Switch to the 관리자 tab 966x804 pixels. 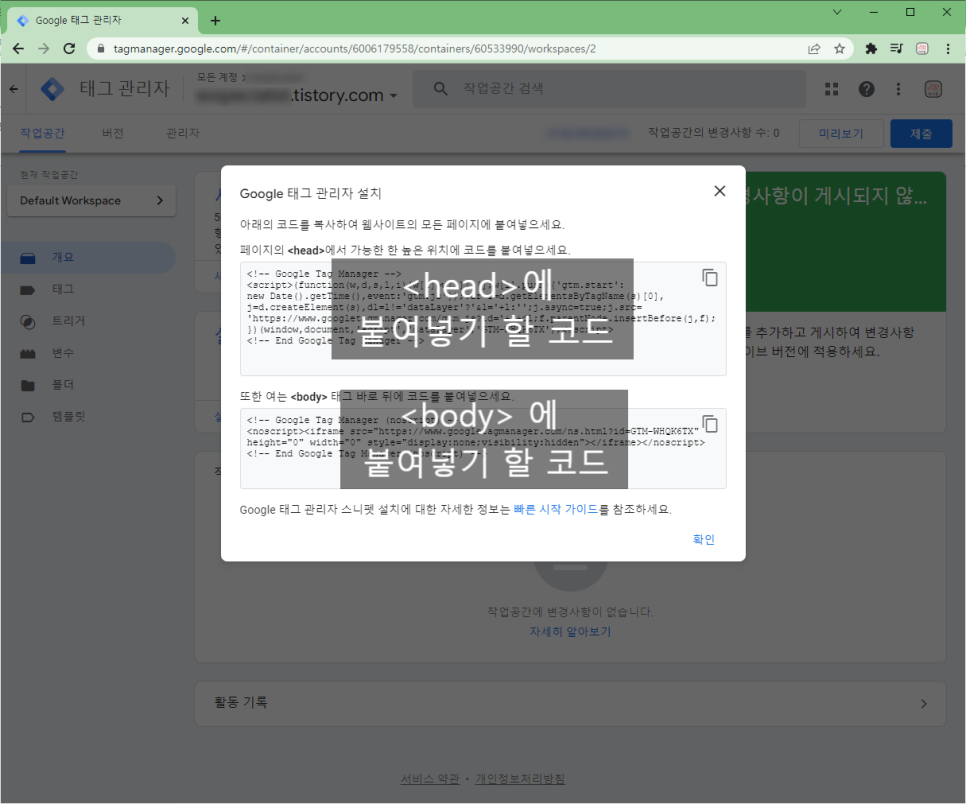pos(183,133)
